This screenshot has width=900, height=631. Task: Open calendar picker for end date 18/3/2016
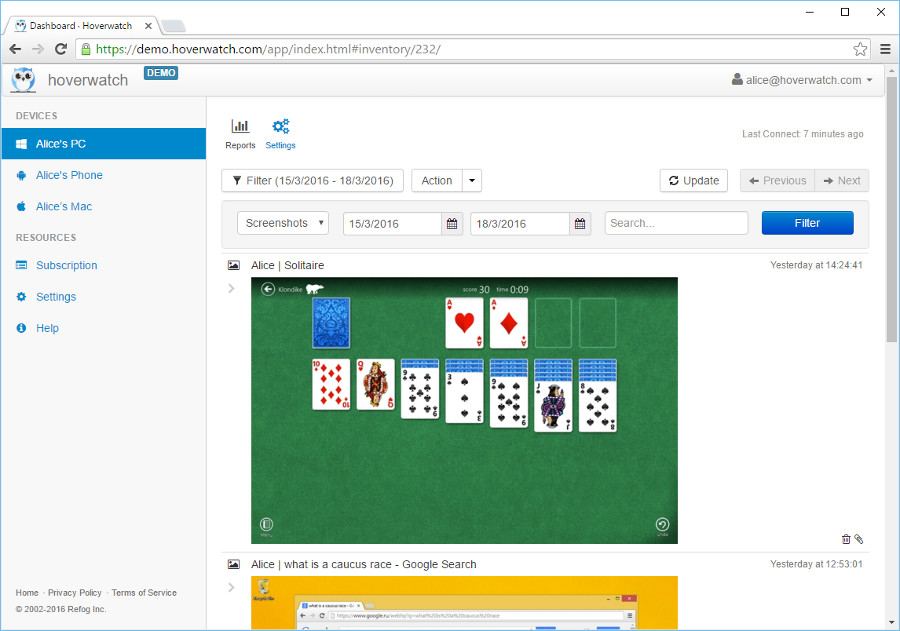tap(580, 224)
